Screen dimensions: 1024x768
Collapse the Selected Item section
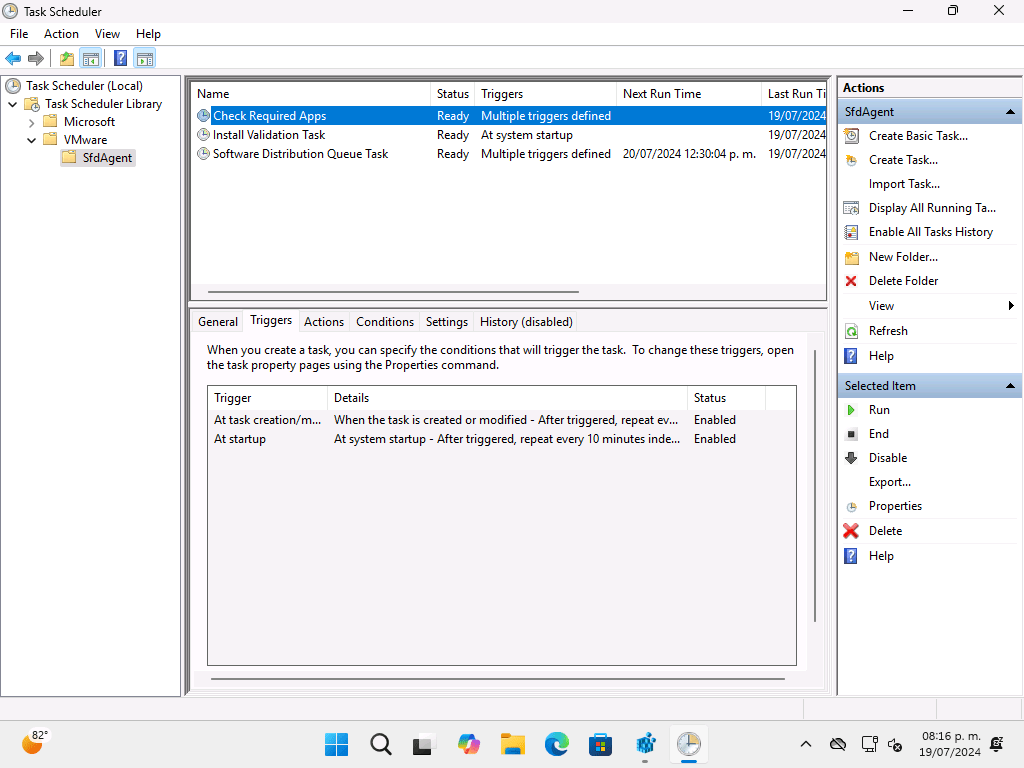1010,386
